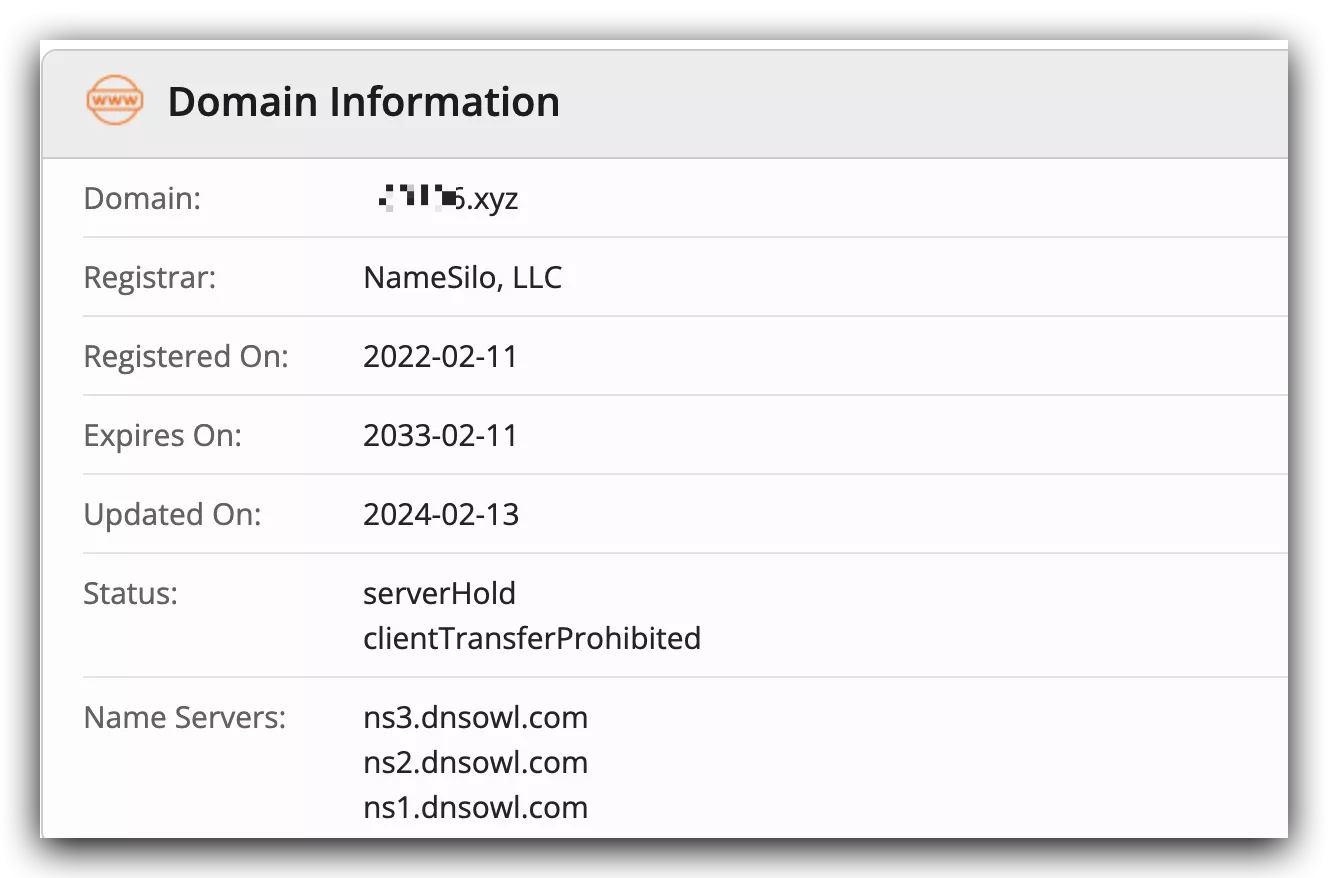Select the Expires On label
Viewport: 1328px width, 878px height.
[x=162, y=435]
